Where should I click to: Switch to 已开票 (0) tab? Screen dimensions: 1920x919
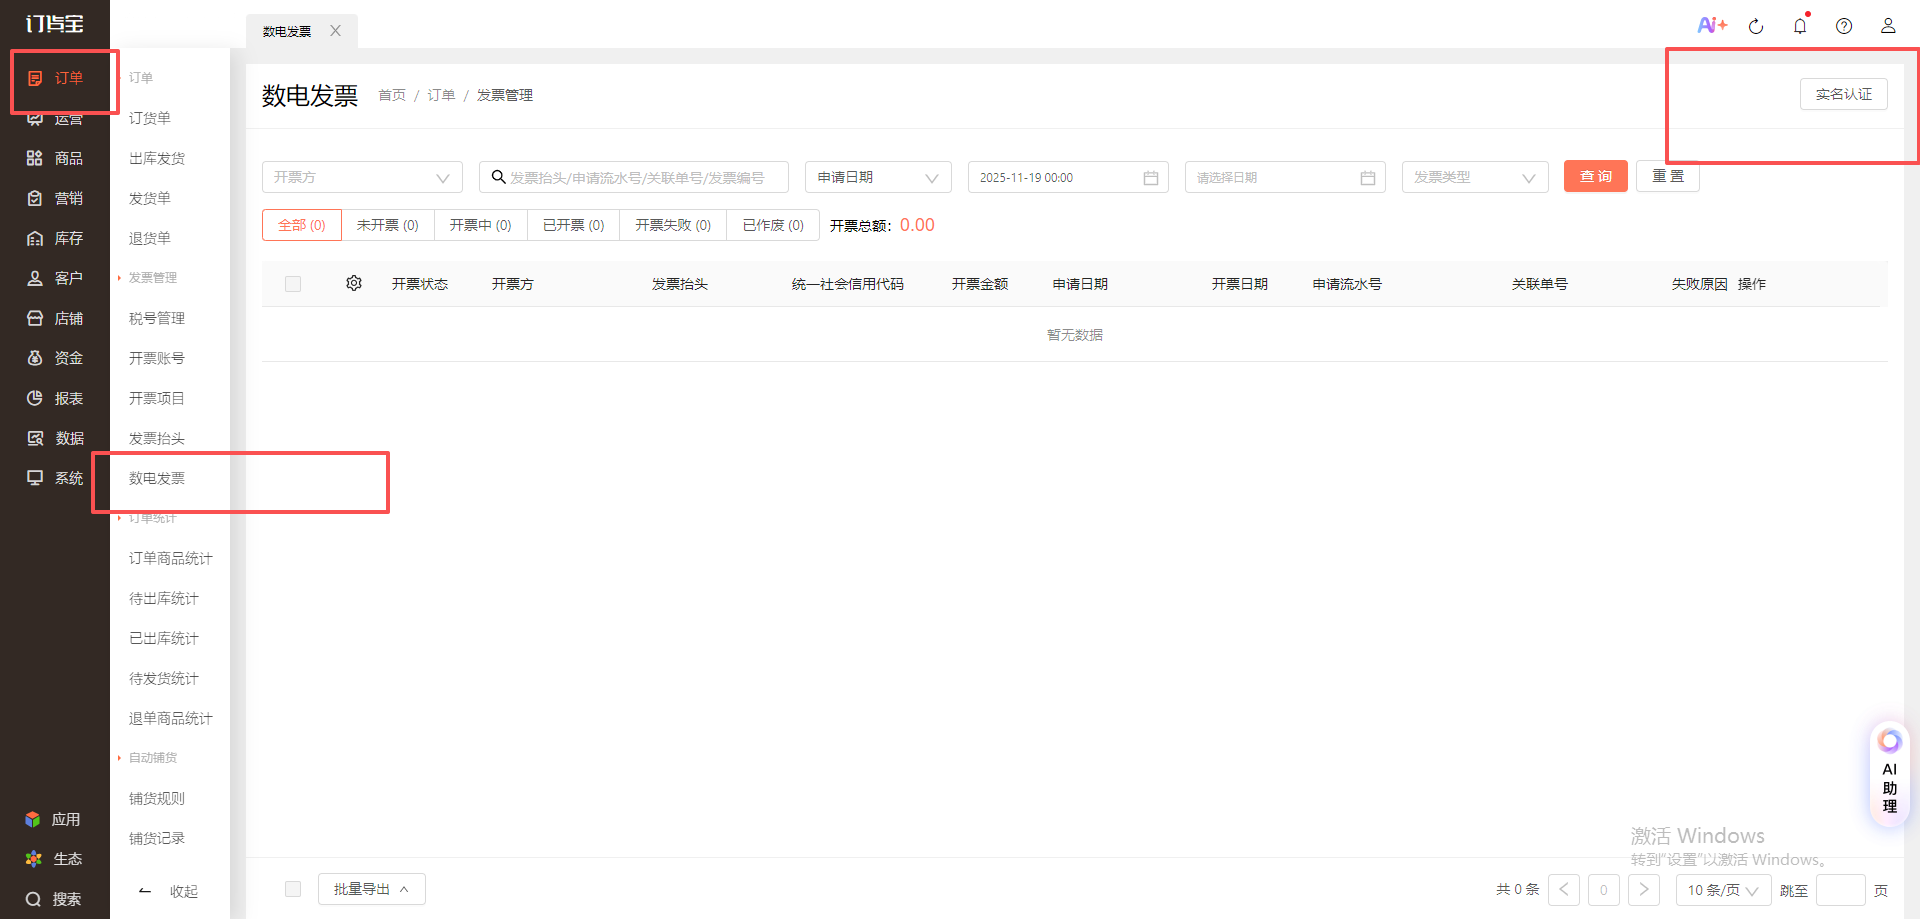574,225
